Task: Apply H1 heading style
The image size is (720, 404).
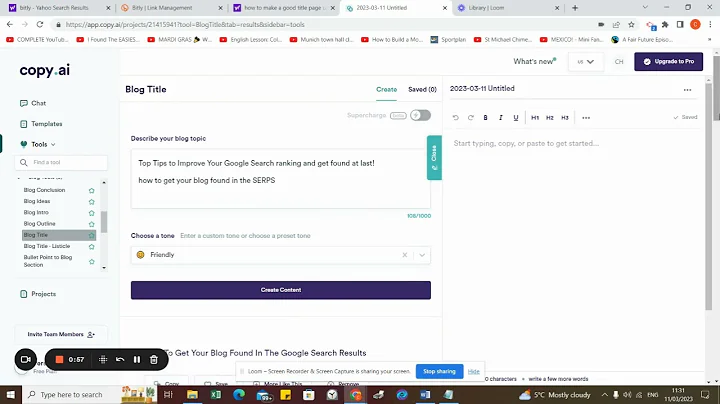Action: point(535,118)
